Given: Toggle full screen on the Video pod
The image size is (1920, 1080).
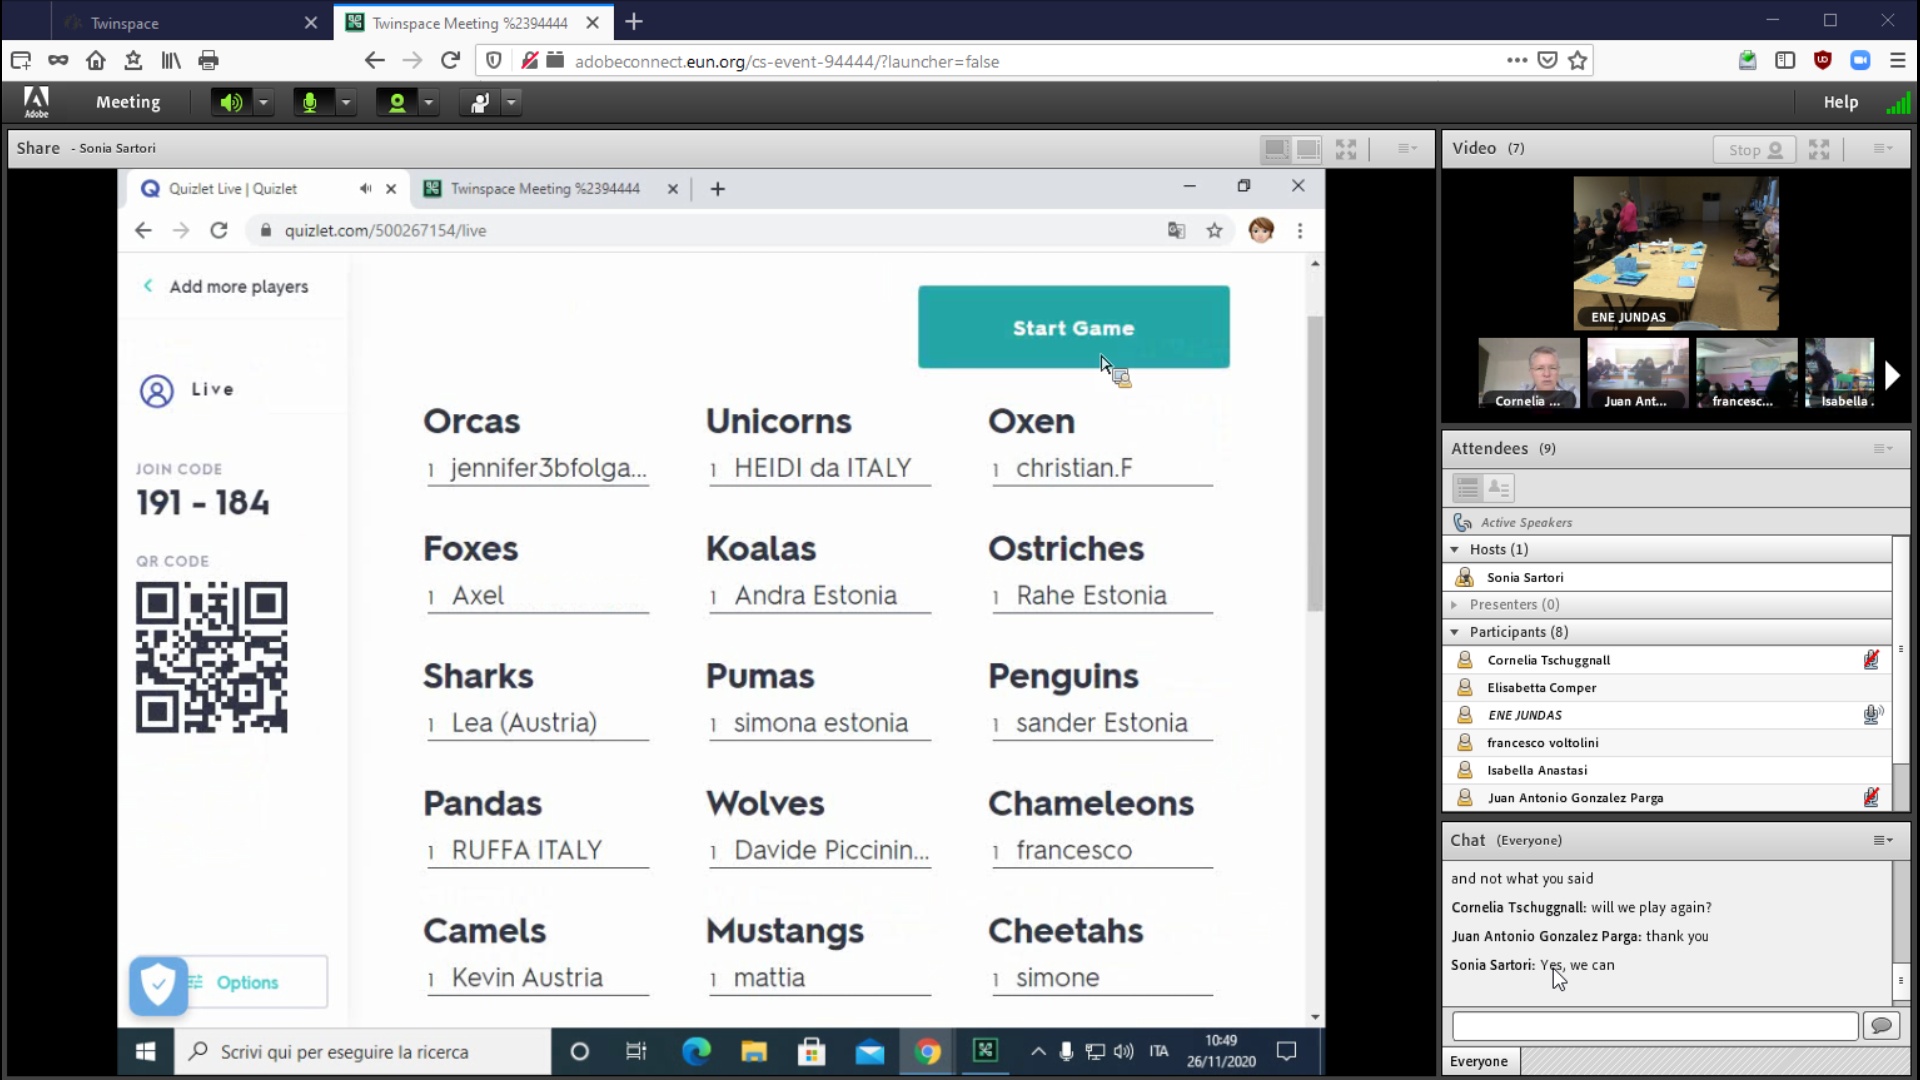Looking at the screenshot, I should [1819, 149].
